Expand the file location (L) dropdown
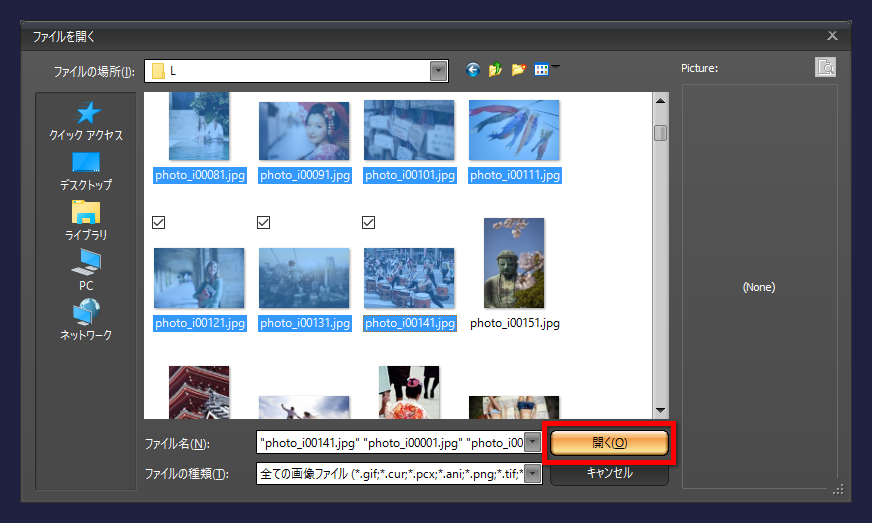 click(x=438, y=71)
